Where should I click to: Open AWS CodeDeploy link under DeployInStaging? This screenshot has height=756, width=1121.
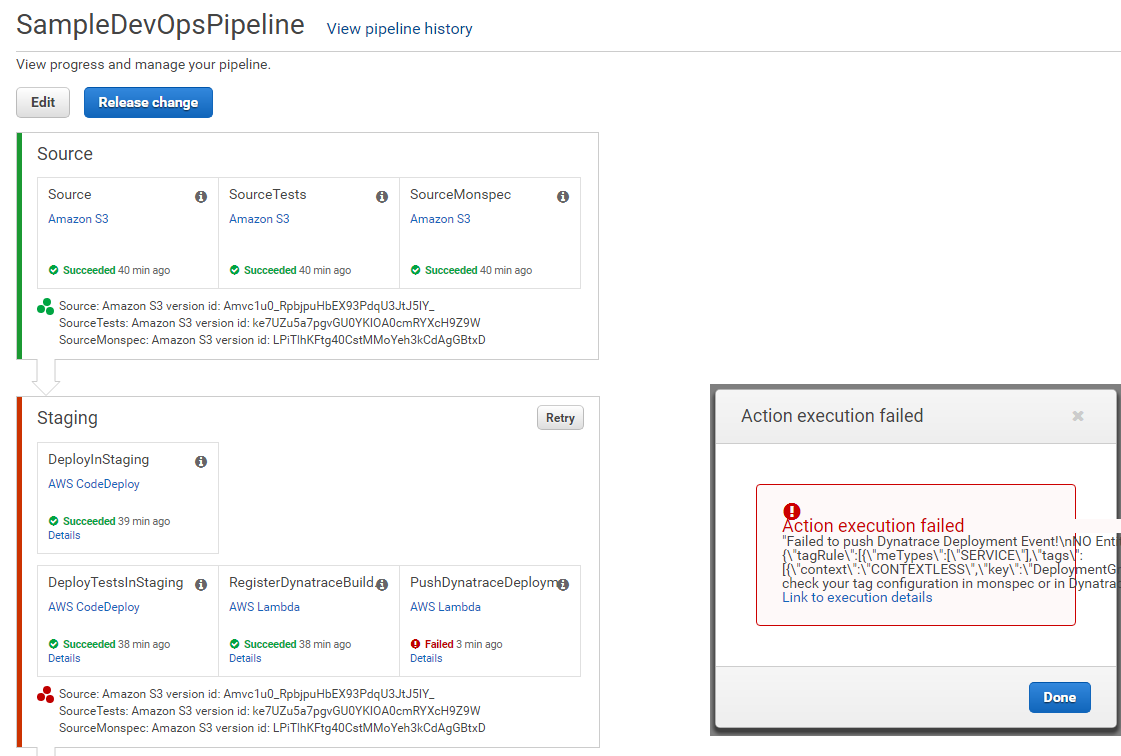click(x=94, y=484)
